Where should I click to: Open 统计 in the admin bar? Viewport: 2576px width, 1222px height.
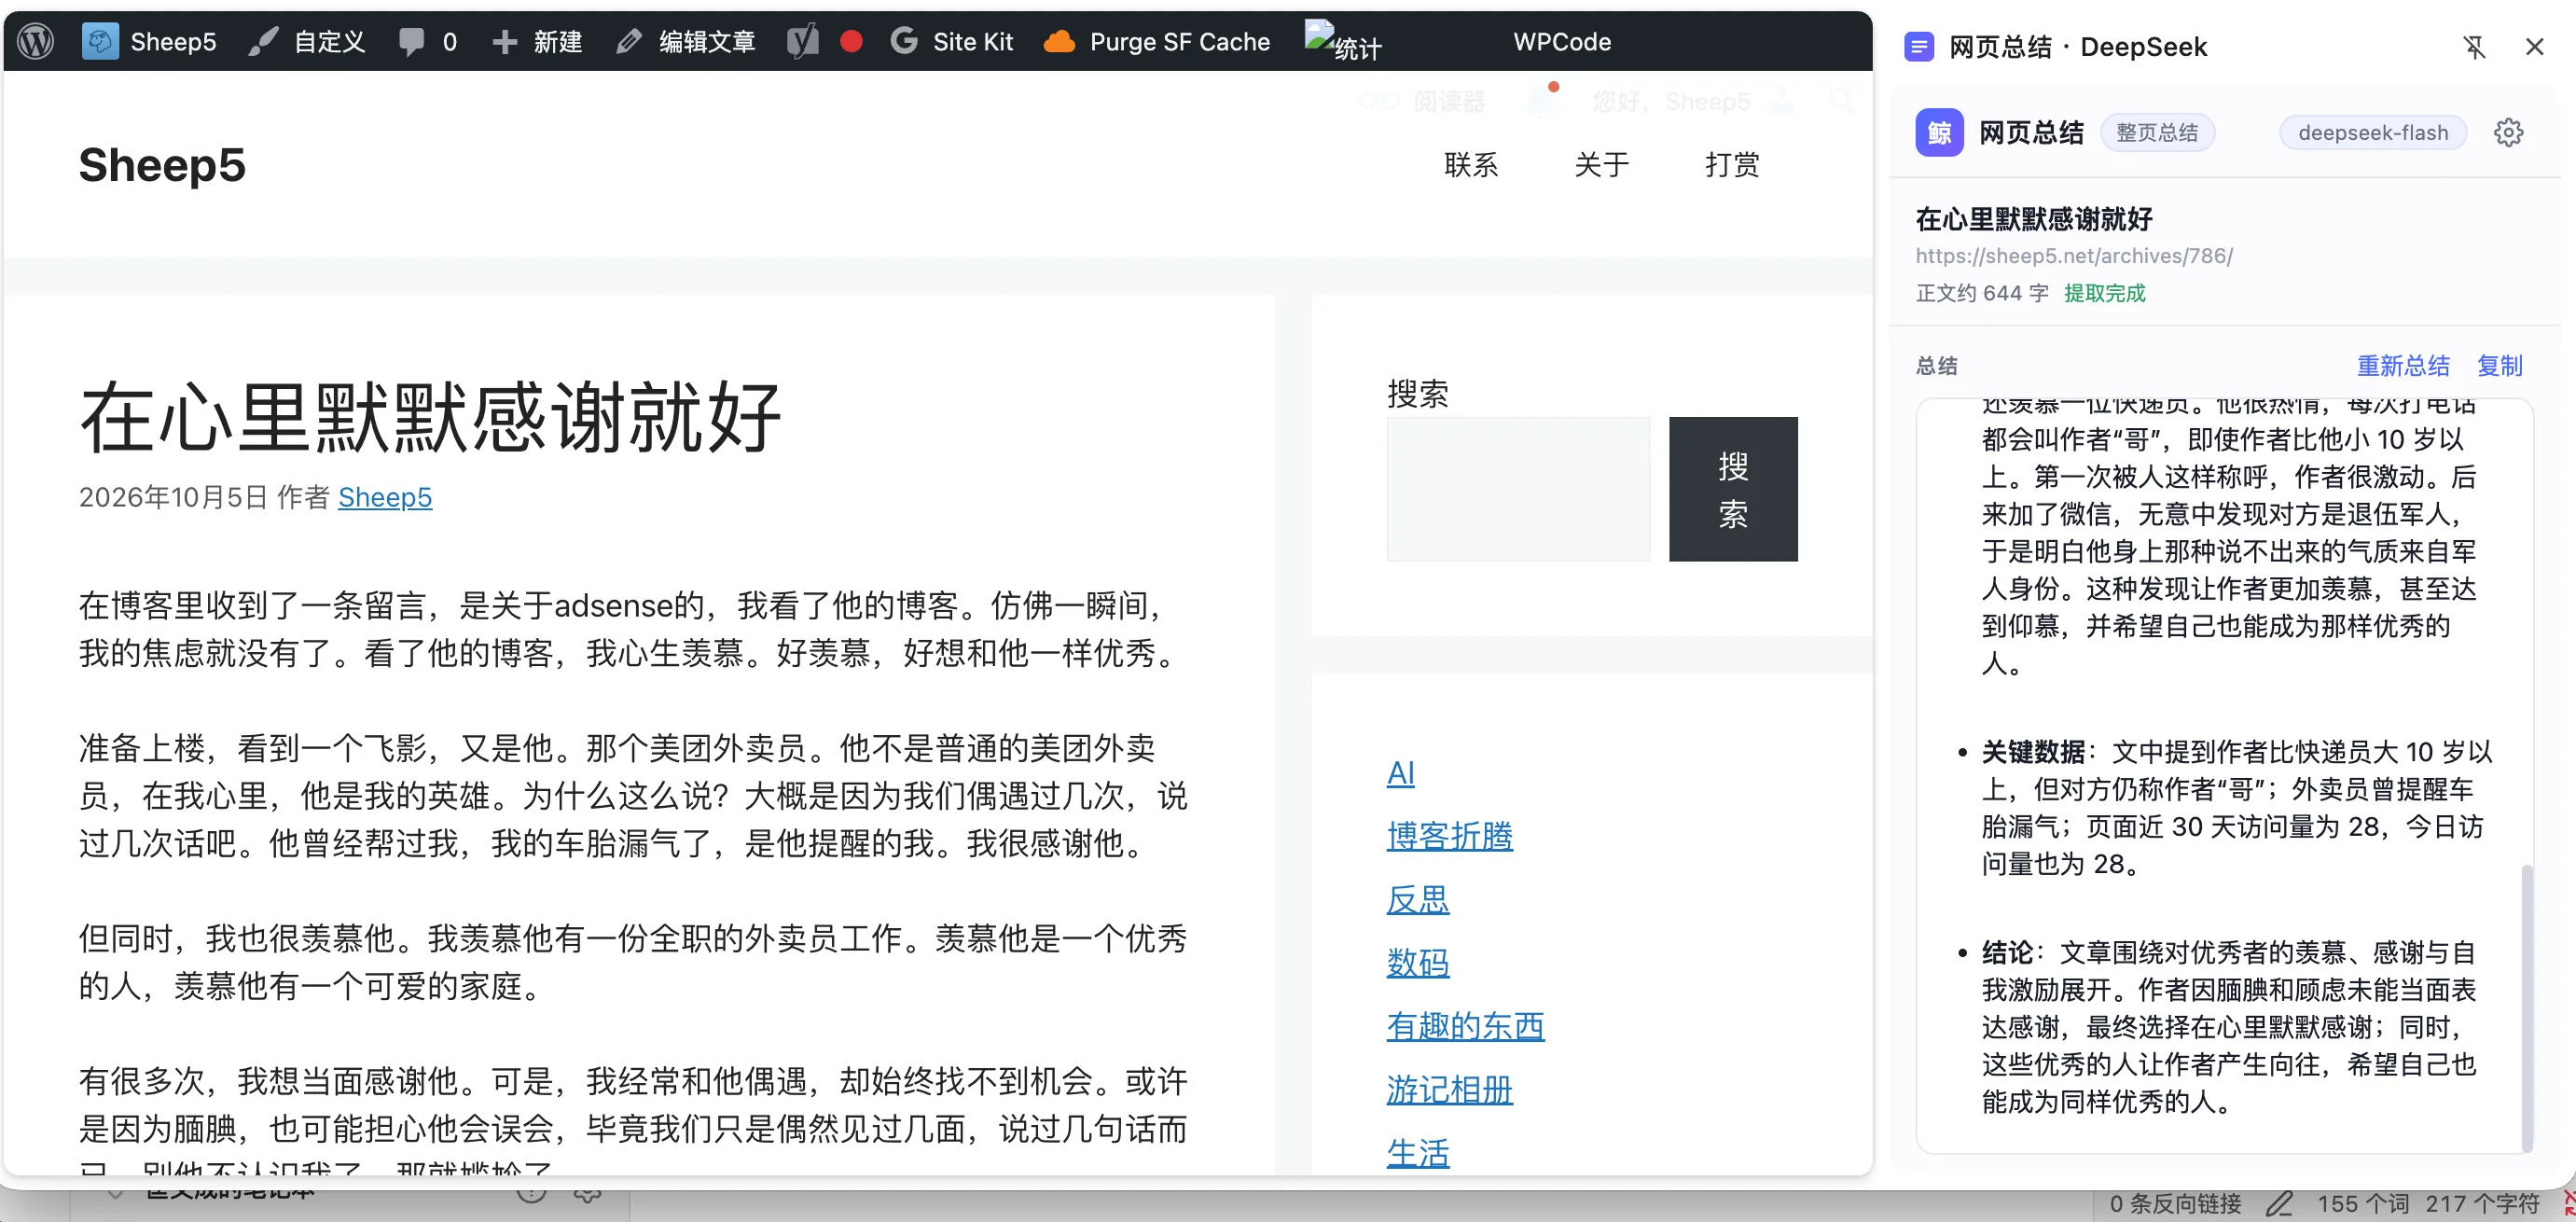click(x=1344, y=42)
